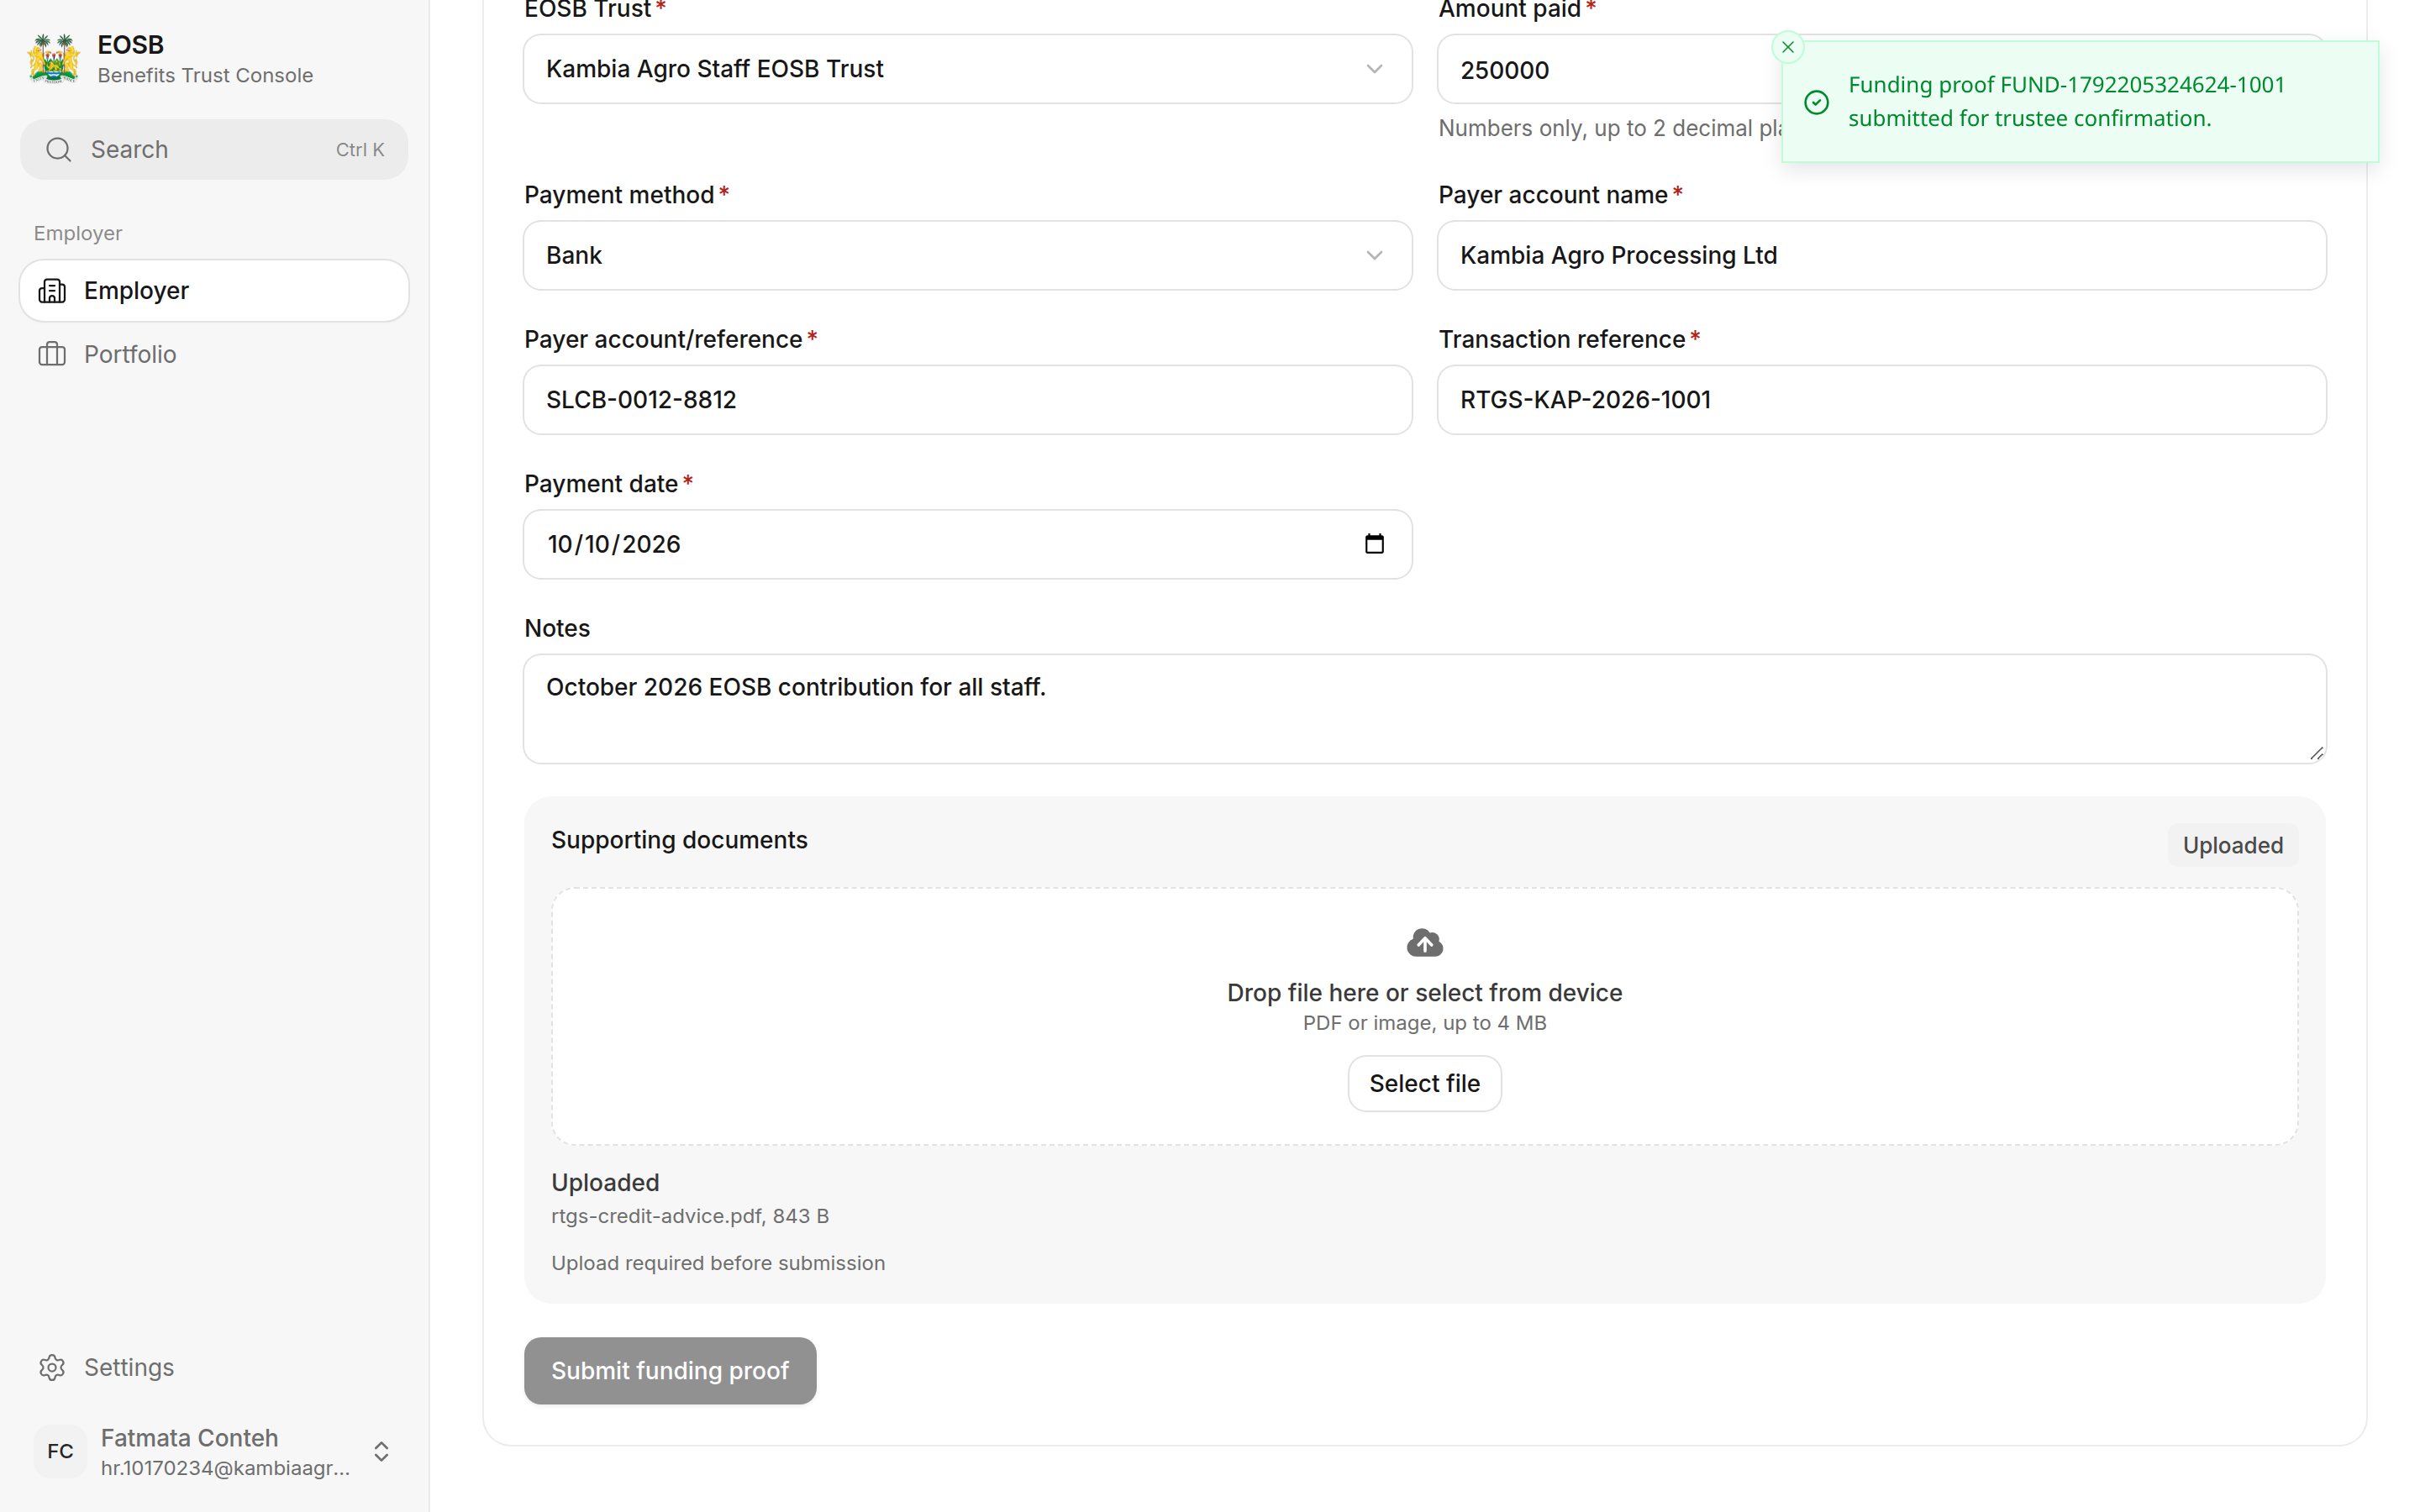Click the Transaction reference field

[1881, 400]
